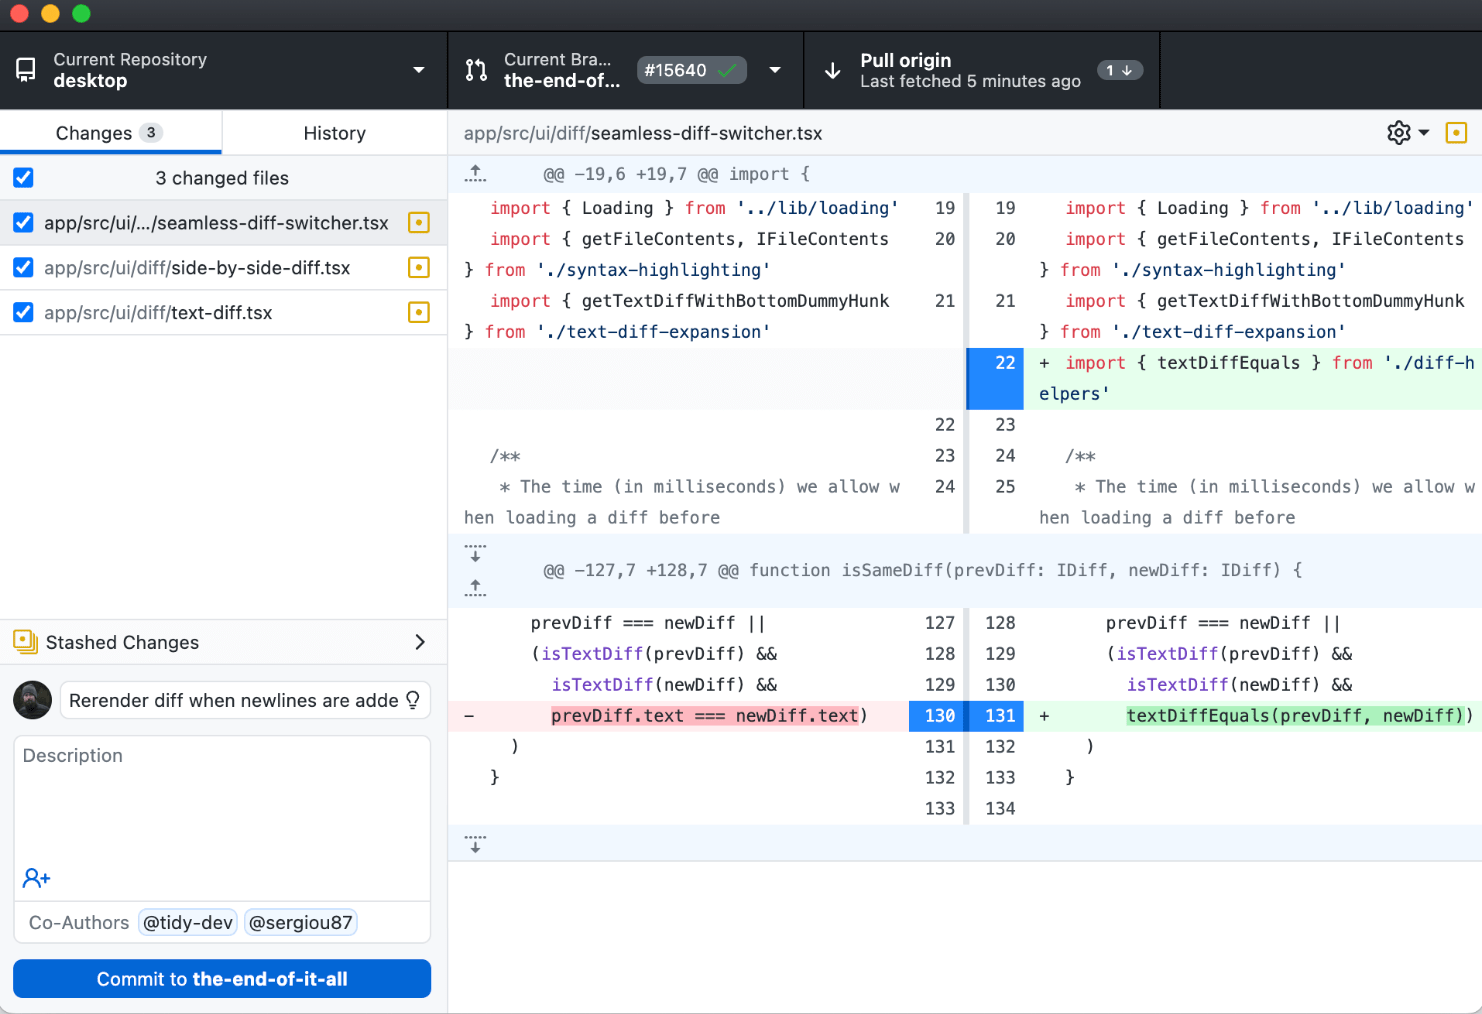Click the commit author avatar
The image size is (1482, 1014).
coord(32,700)
